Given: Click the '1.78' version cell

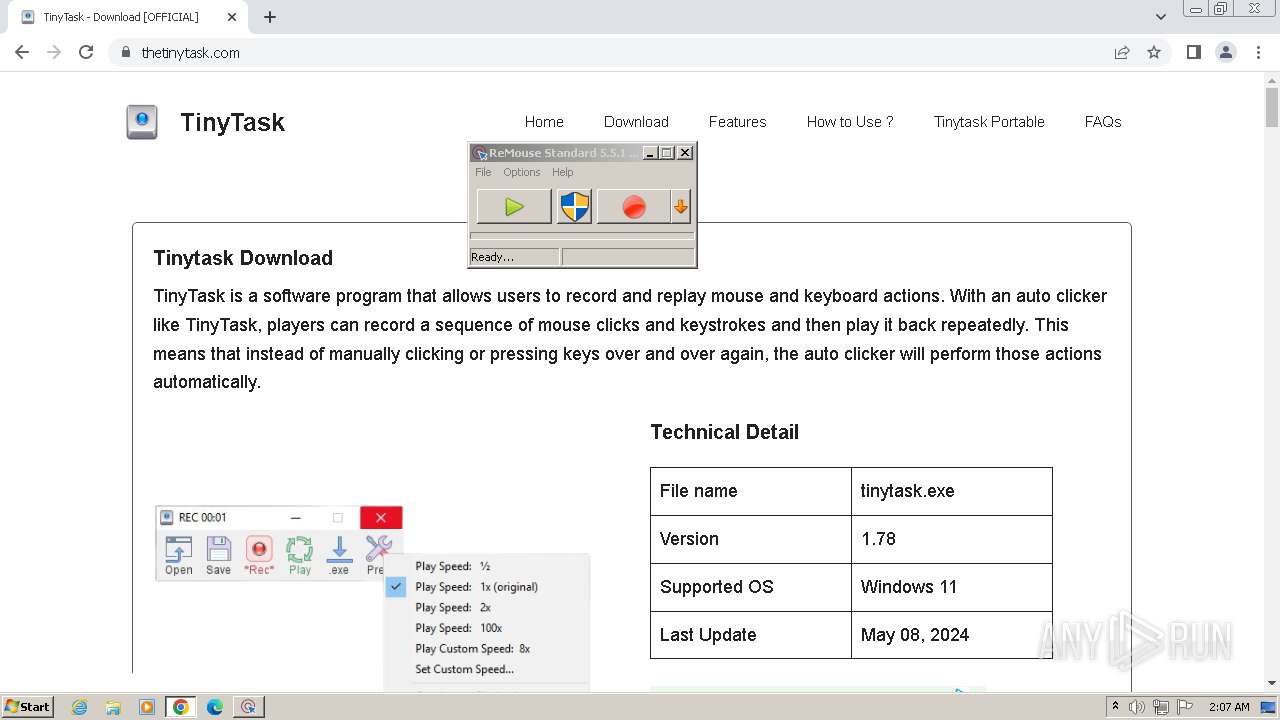Looking at the screenshot, I should click(952, 539).
